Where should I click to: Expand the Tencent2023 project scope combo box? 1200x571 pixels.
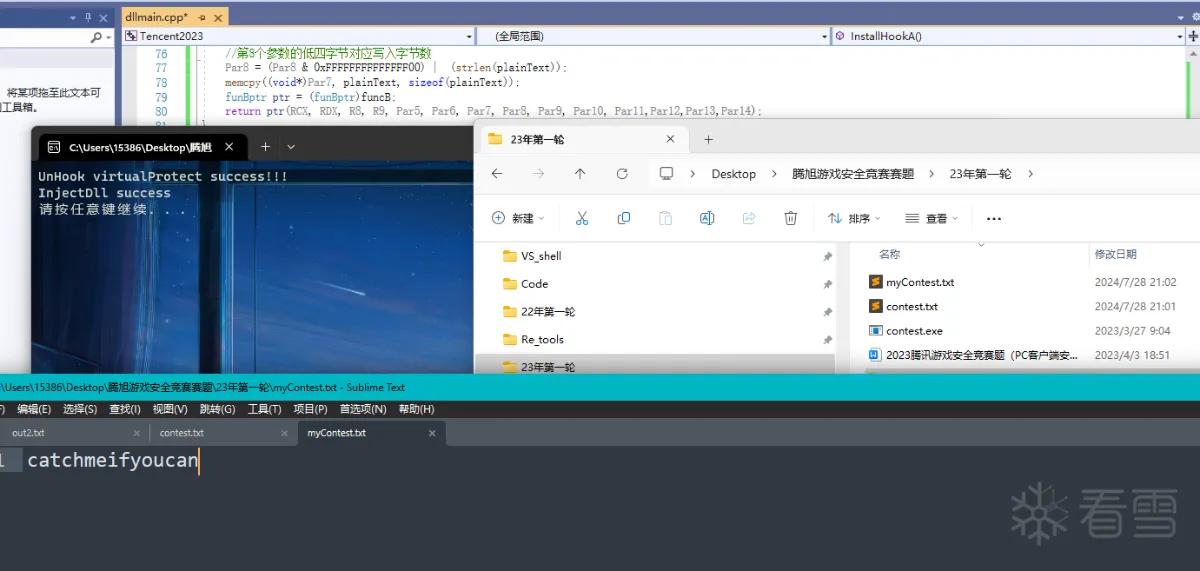(299, 36)
